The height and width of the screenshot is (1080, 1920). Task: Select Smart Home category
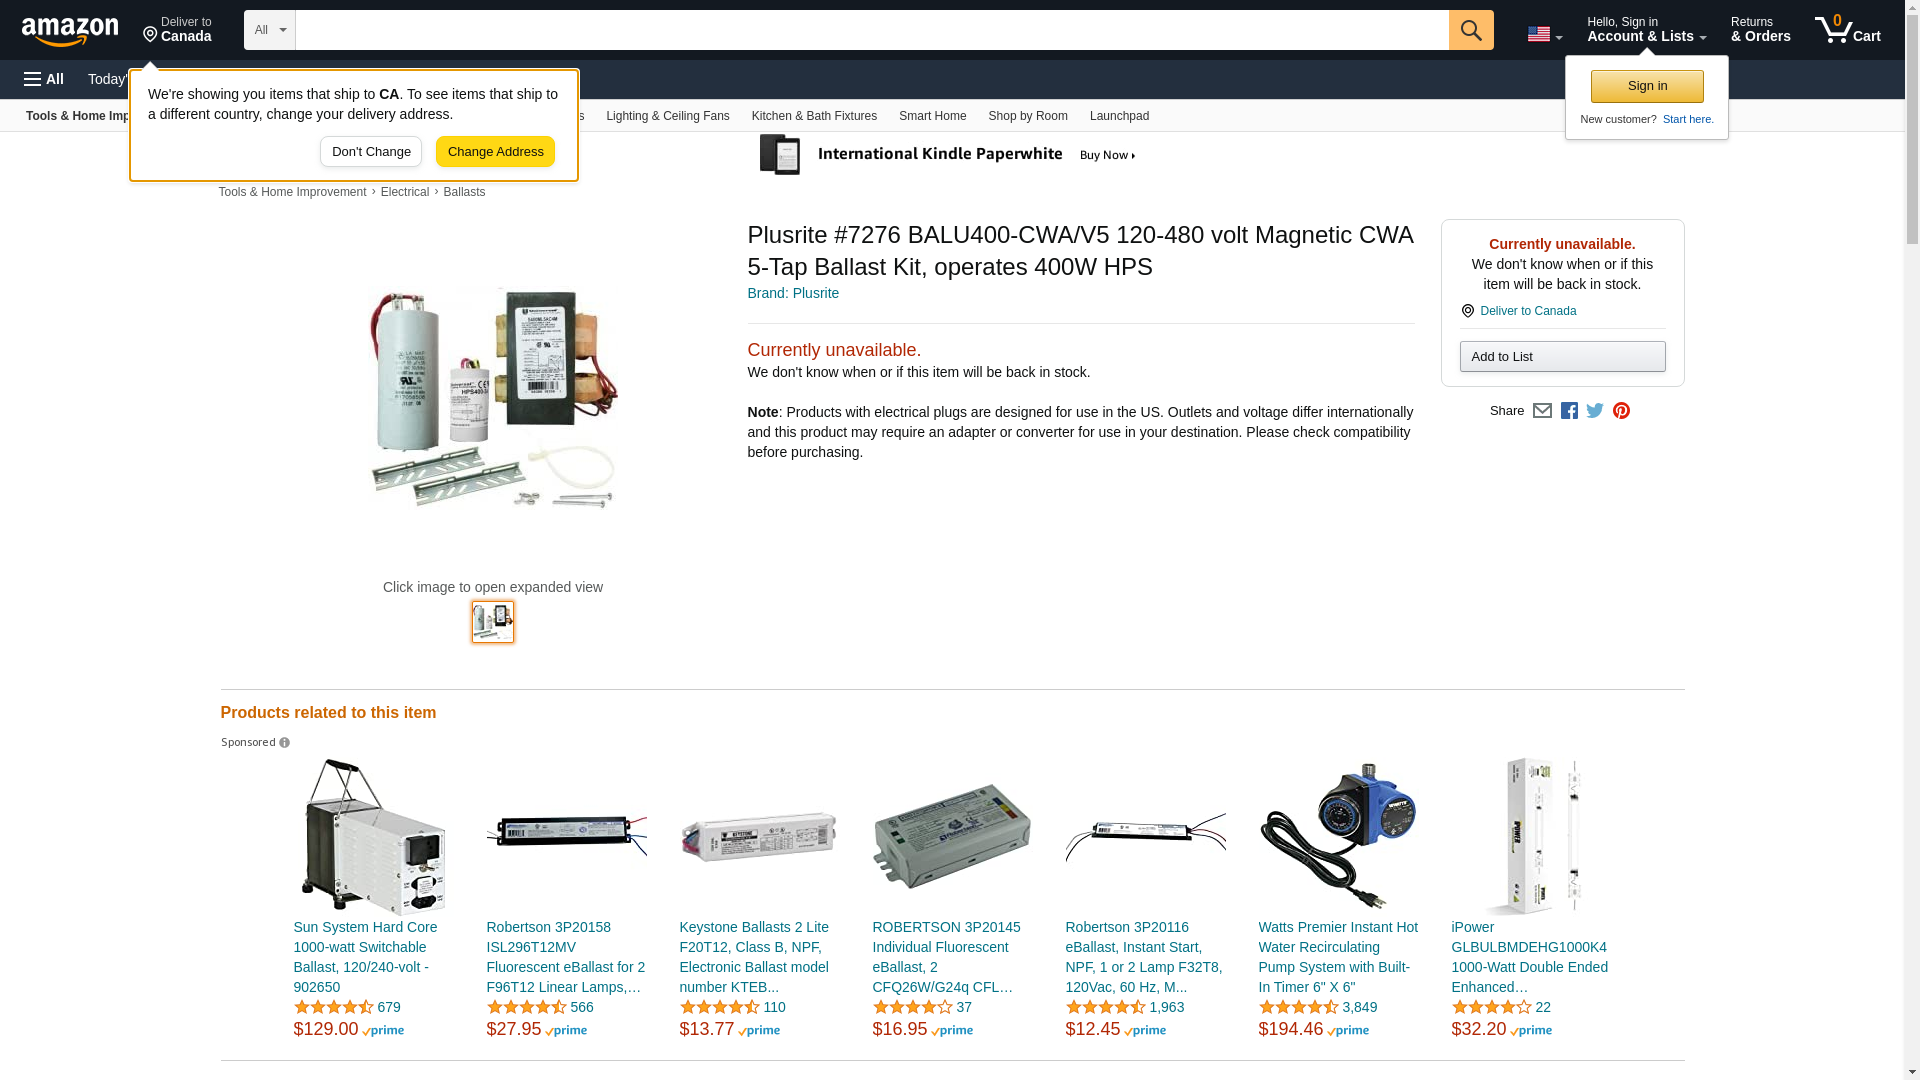click(x=932, y=116)
